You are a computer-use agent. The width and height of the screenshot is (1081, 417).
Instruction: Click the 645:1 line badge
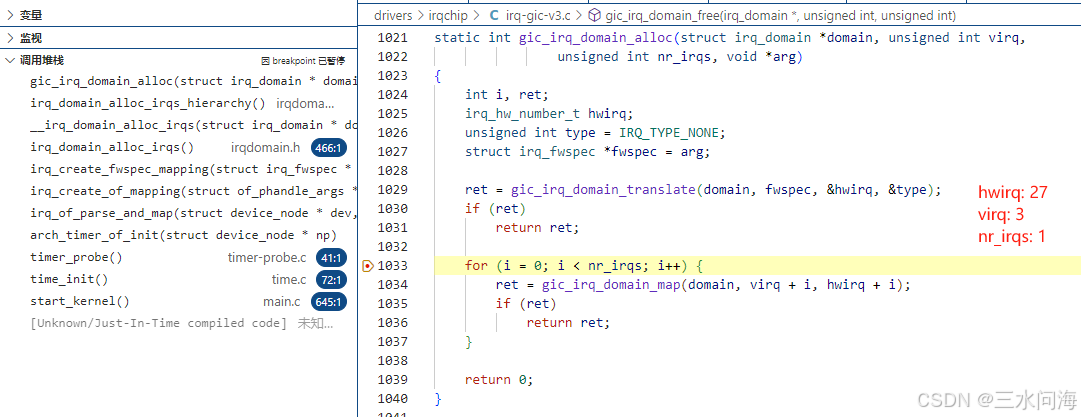point(330,302)
